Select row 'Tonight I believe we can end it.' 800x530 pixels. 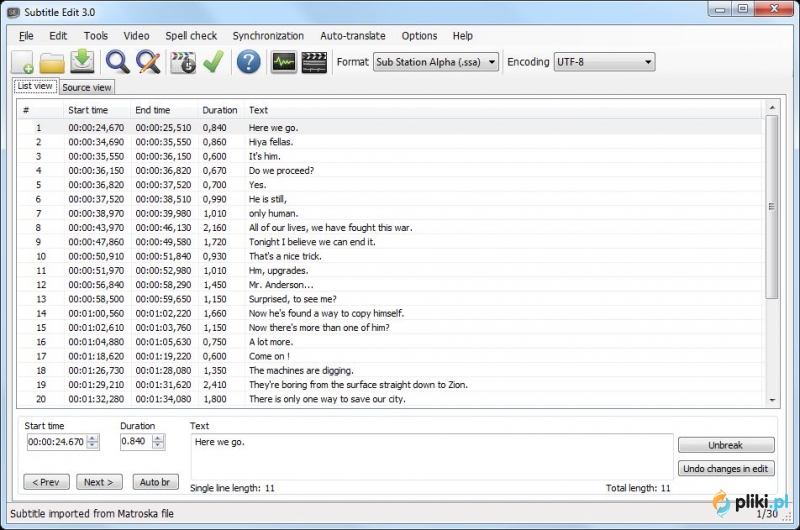(390, 242)
